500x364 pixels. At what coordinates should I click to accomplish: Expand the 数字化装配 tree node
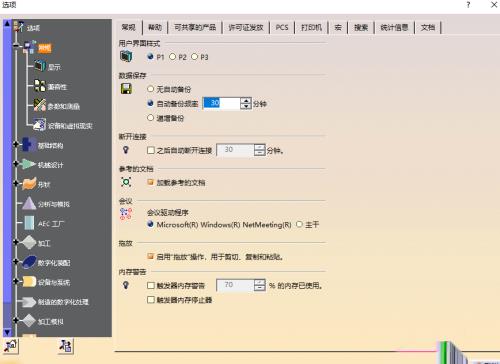coord(16,262)
